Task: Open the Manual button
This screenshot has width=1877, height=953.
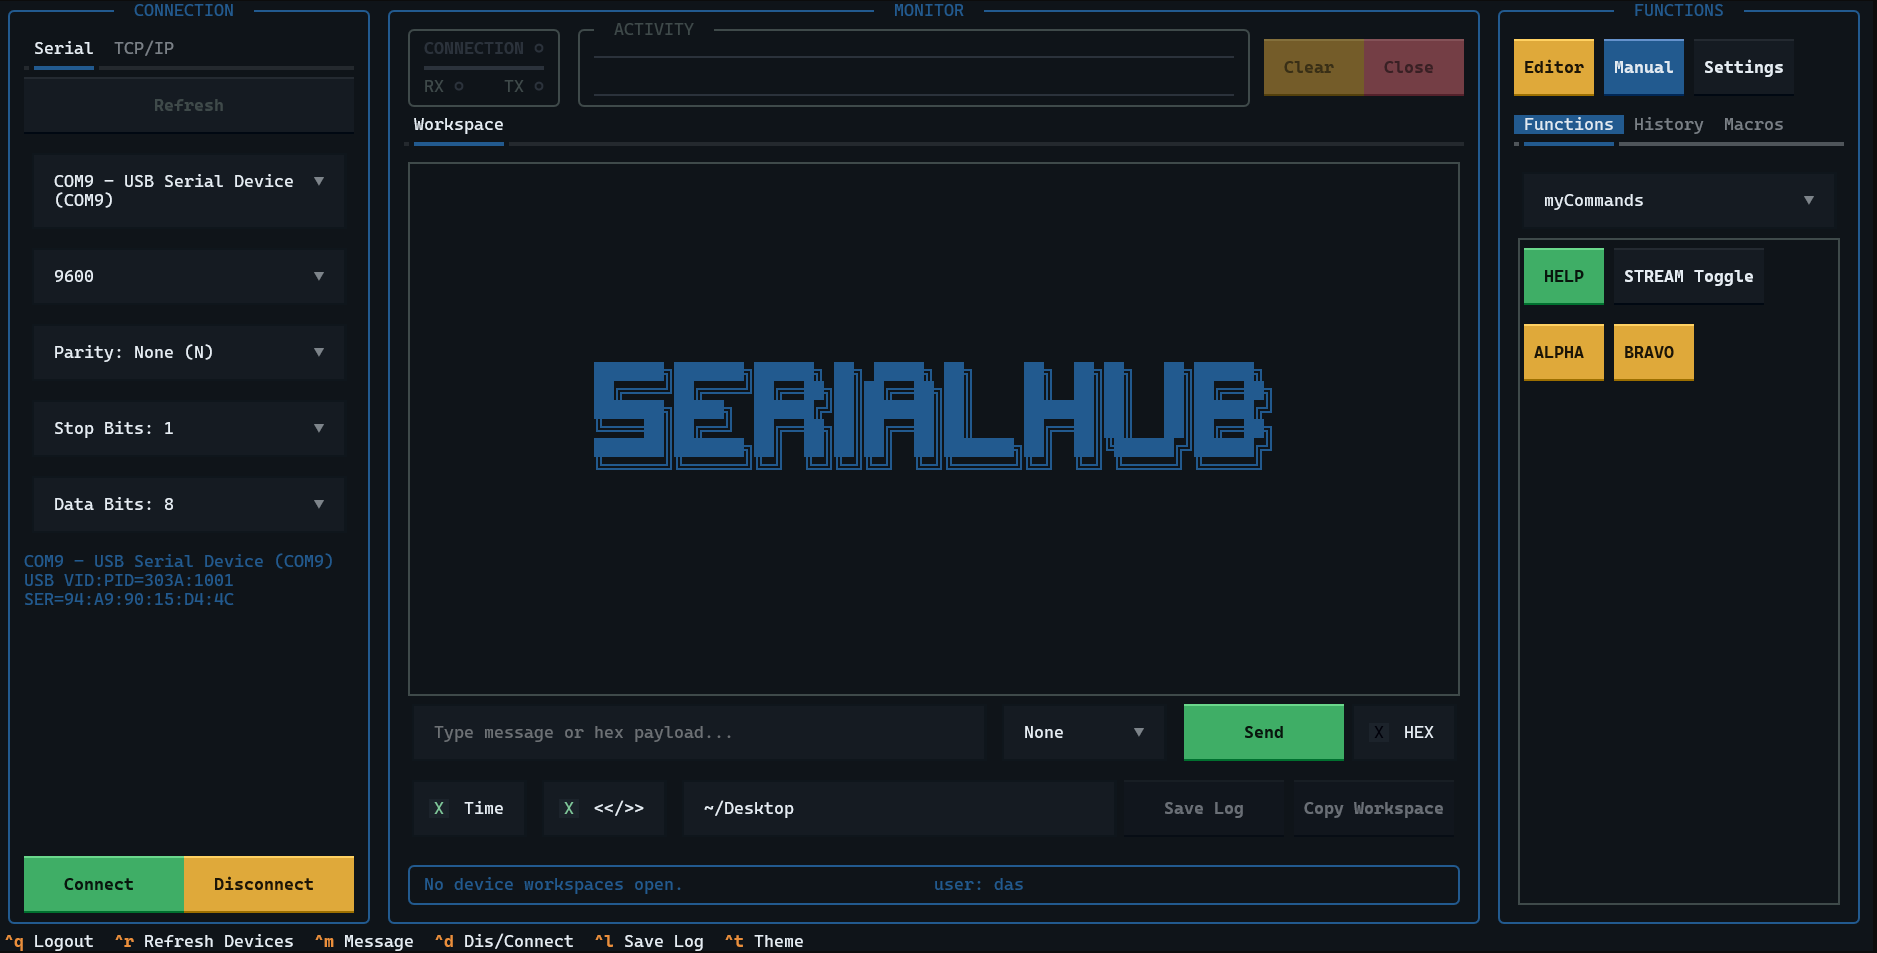Action: click(x=1644, y=67)
